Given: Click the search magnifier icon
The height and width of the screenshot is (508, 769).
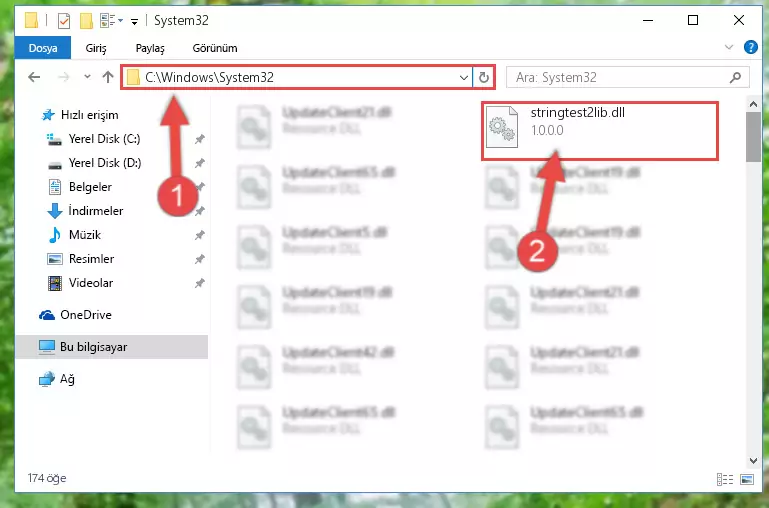Looking at the screenshot, I should point(735,77).
